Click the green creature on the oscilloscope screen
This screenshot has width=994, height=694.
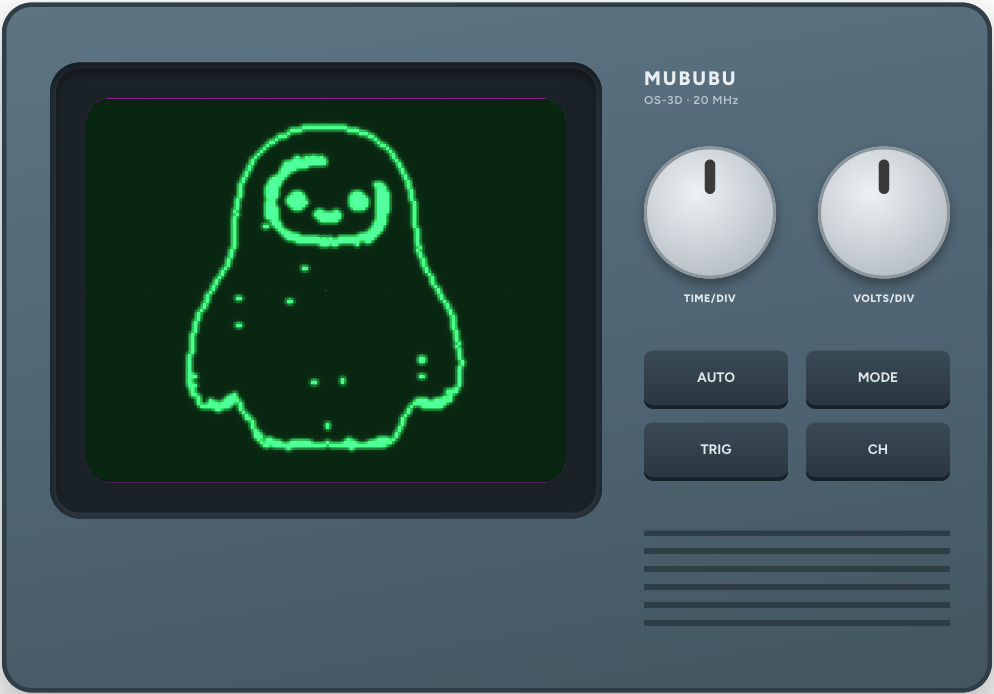(x=325, y=287)
